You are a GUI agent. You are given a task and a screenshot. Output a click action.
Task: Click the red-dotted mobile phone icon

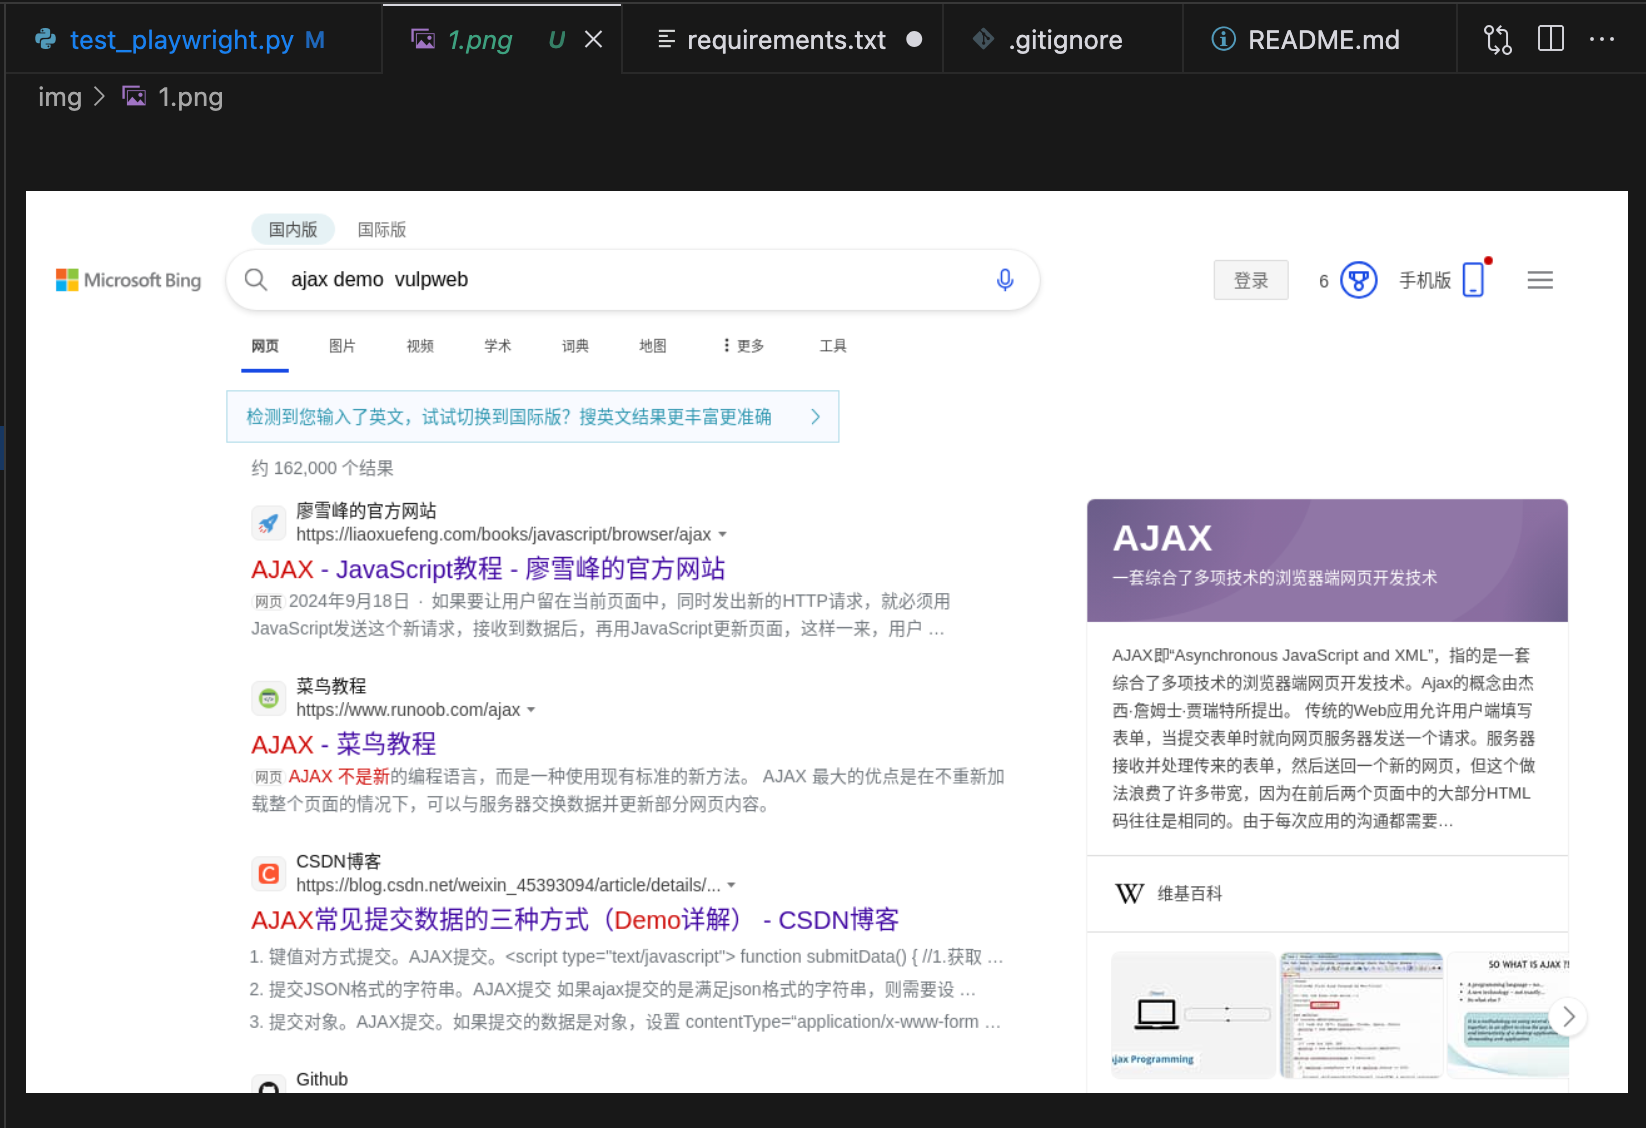click(1474, 279)
